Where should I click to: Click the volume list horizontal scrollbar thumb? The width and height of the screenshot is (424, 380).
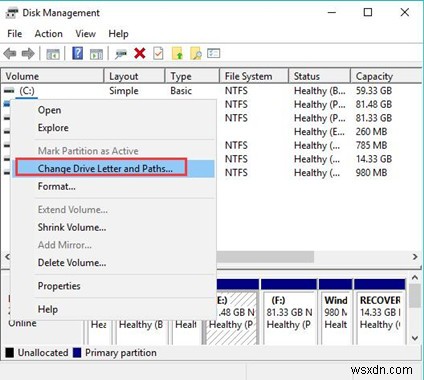click(265, 257)
